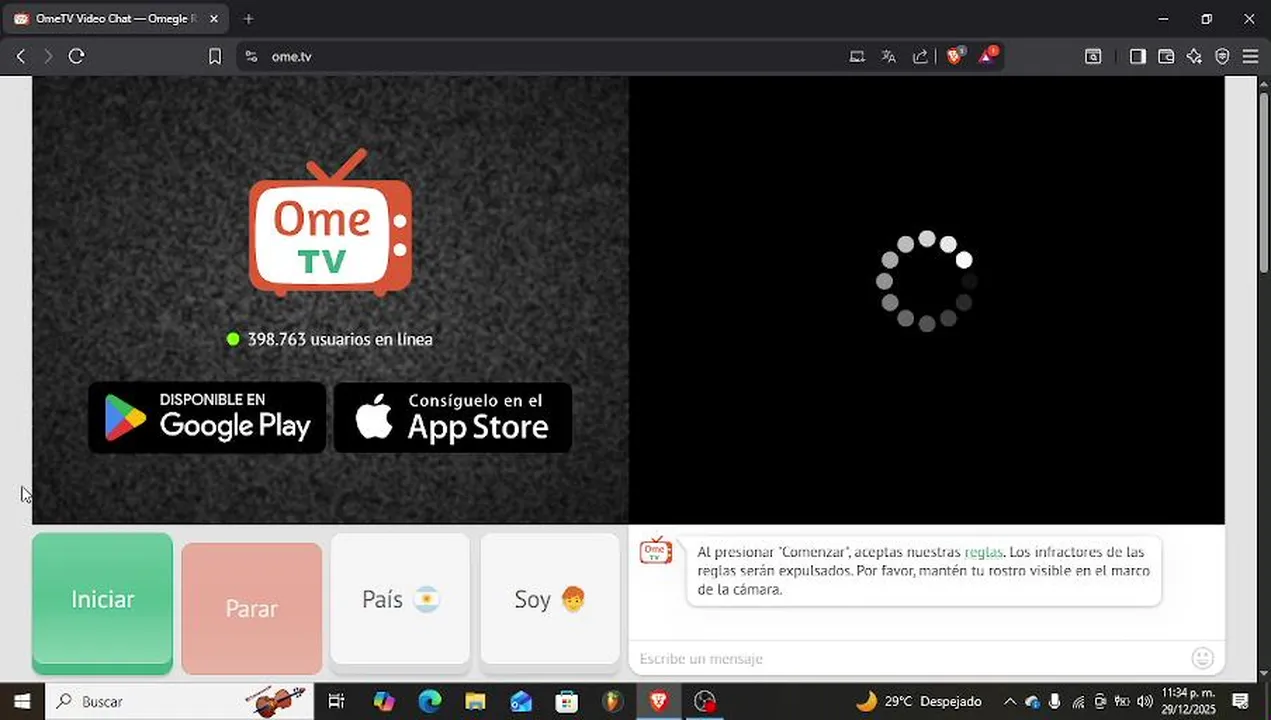The width and height of the screenshot is (1271, 720).
Task: Select the OmeTV Video Chat tab
Action: pos(115,19)
